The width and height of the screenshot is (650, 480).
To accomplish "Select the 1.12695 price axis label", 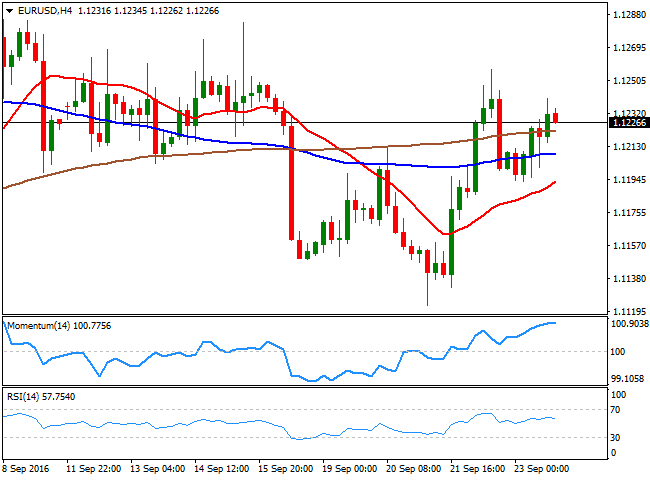I will tap(629, 48).
